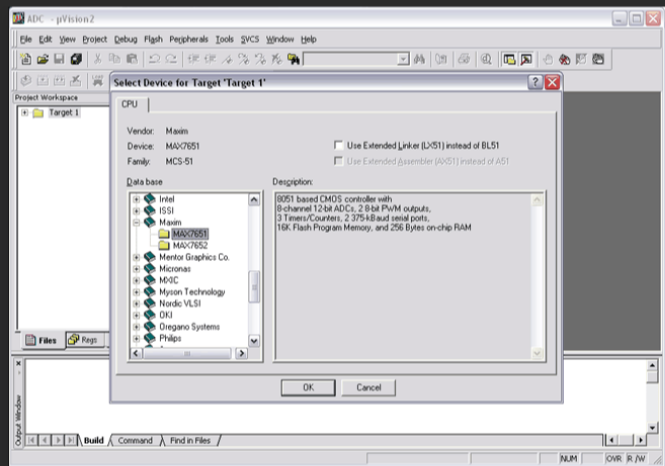Click database list scroll down arrow

(x=254, y=340)
